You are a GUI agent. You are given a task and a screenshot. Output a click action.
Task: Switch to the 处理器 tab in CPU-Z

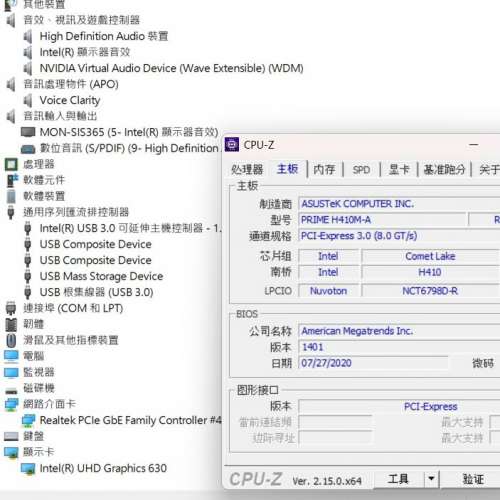point(247,169)
